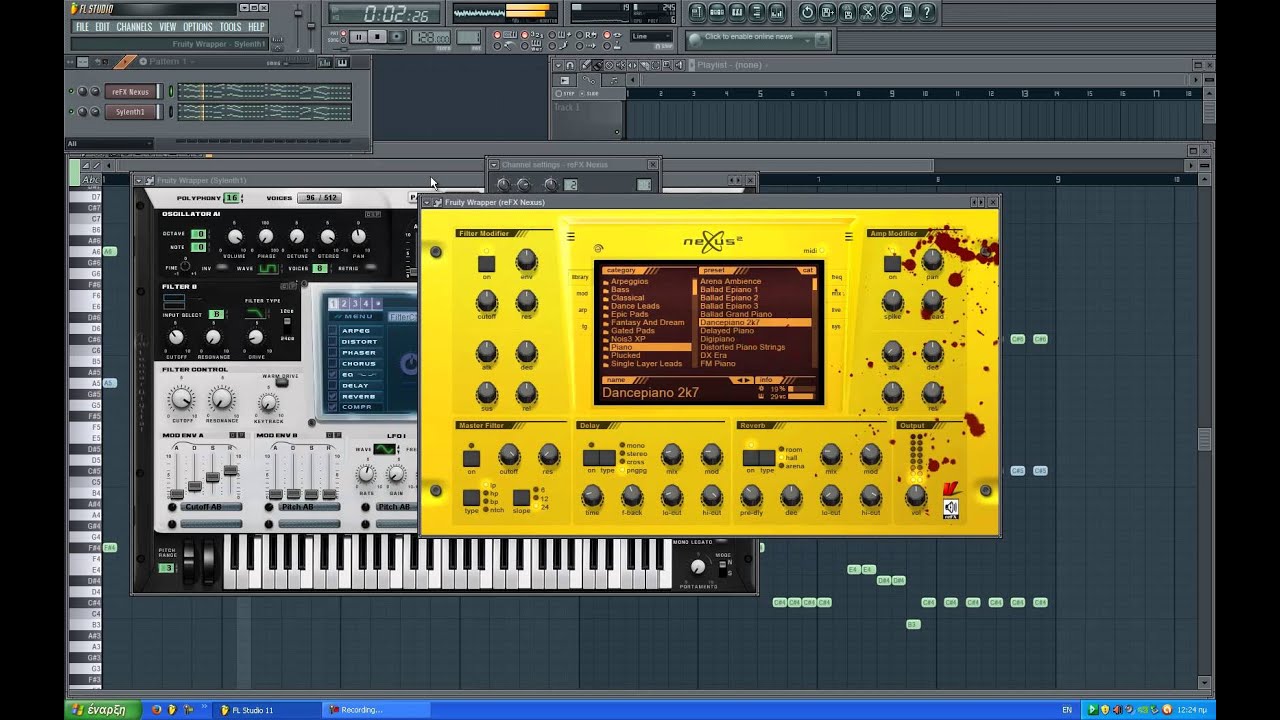Viewport: 1280px width, 720px height.
Task: Open the Fruity Wrapper (reFX Nexus) options arrow
Action: click(427, 202)
